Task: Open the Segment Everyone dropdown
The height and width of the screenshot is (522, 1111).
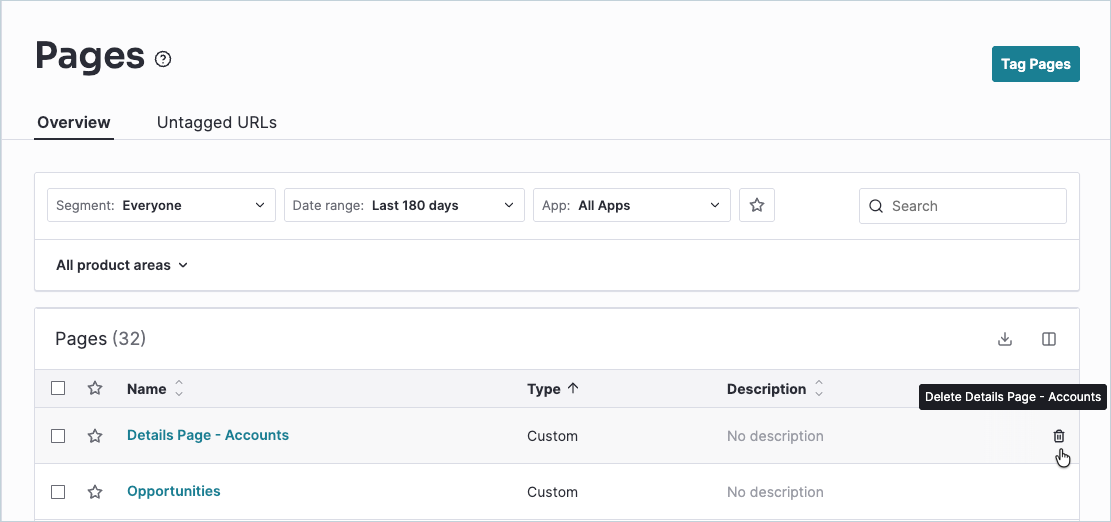Action: pos(162,205)
